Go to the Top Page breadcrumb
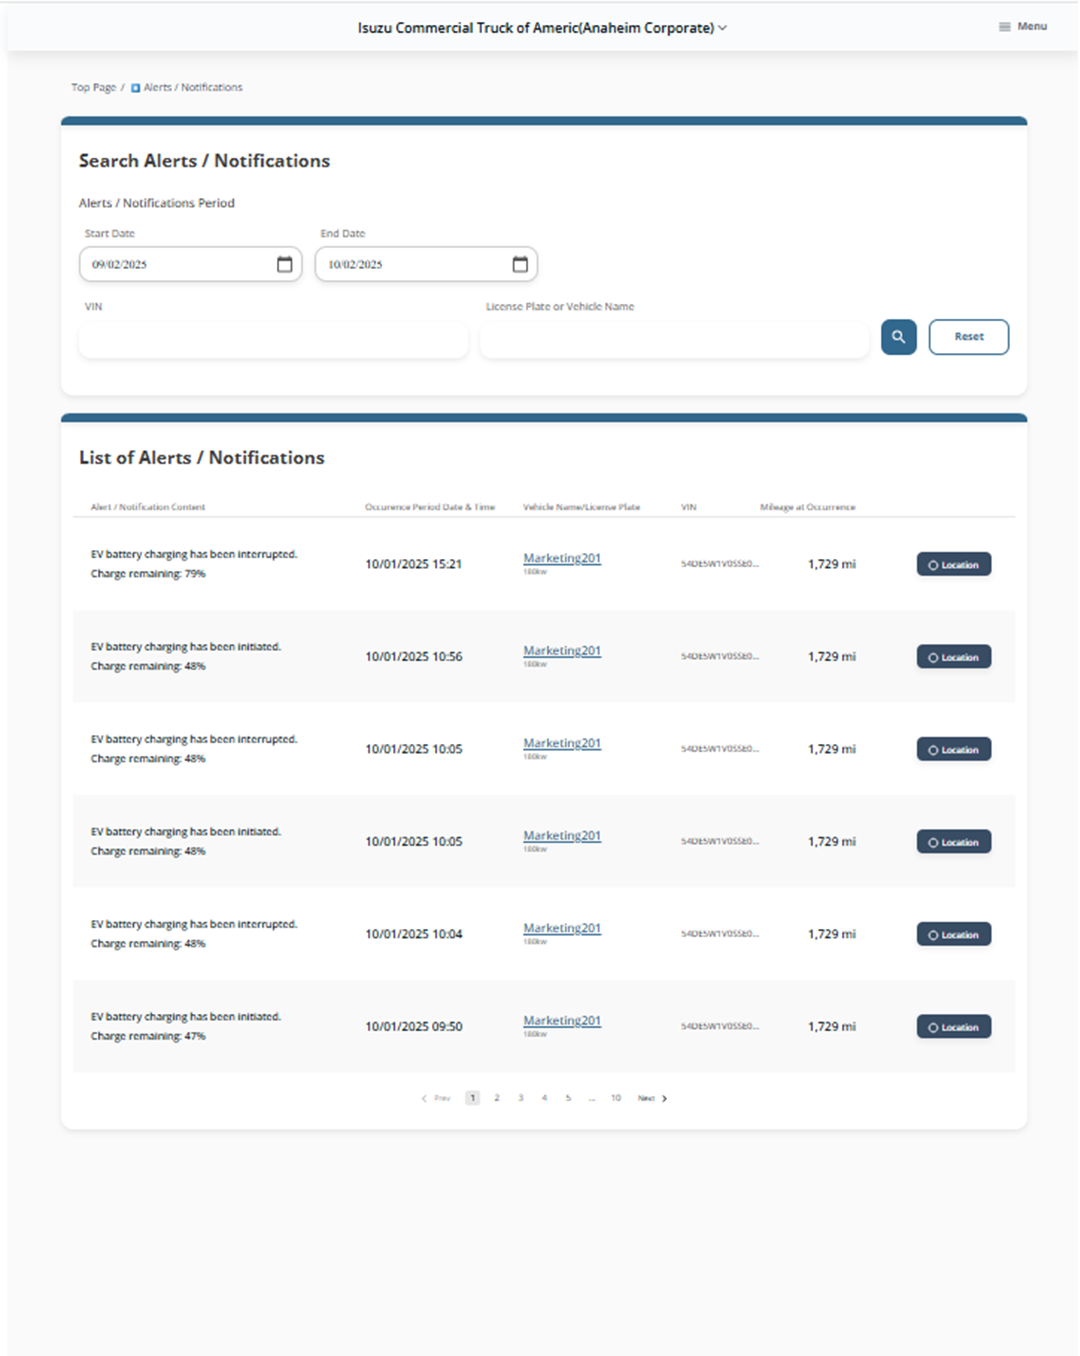This screenshot has width=1080, height=1356. point(93,88)
